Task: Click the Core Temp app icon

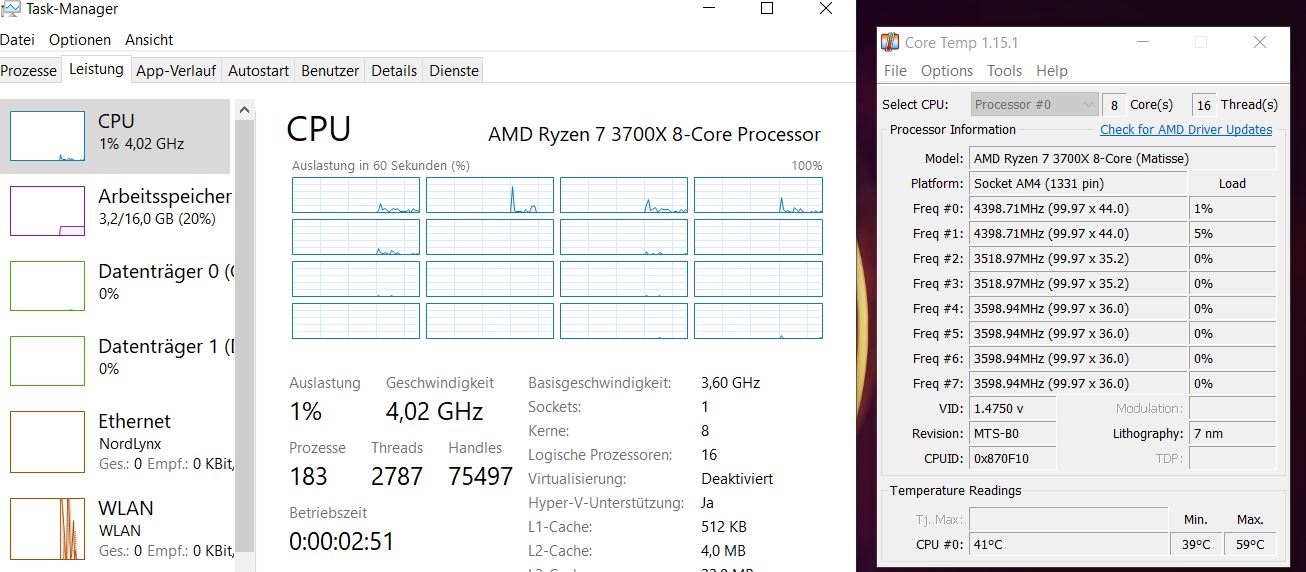Action: point(890,43)
